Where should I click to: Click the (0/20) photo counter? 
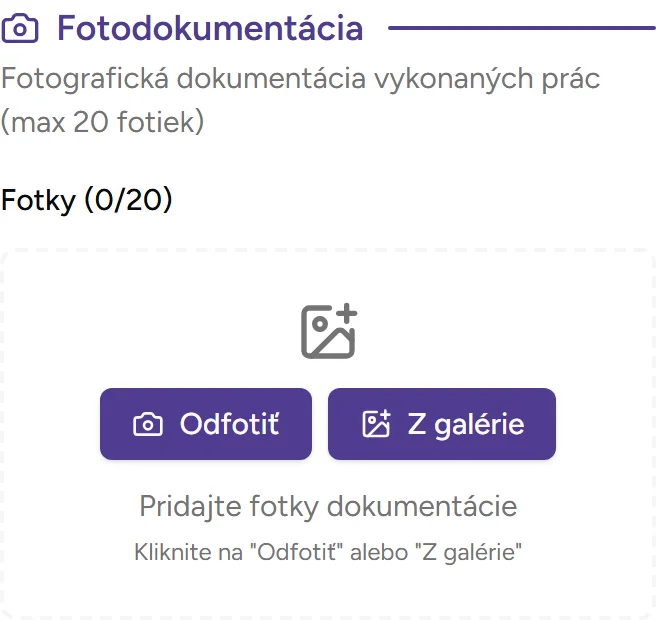click(x=128, y=200)
